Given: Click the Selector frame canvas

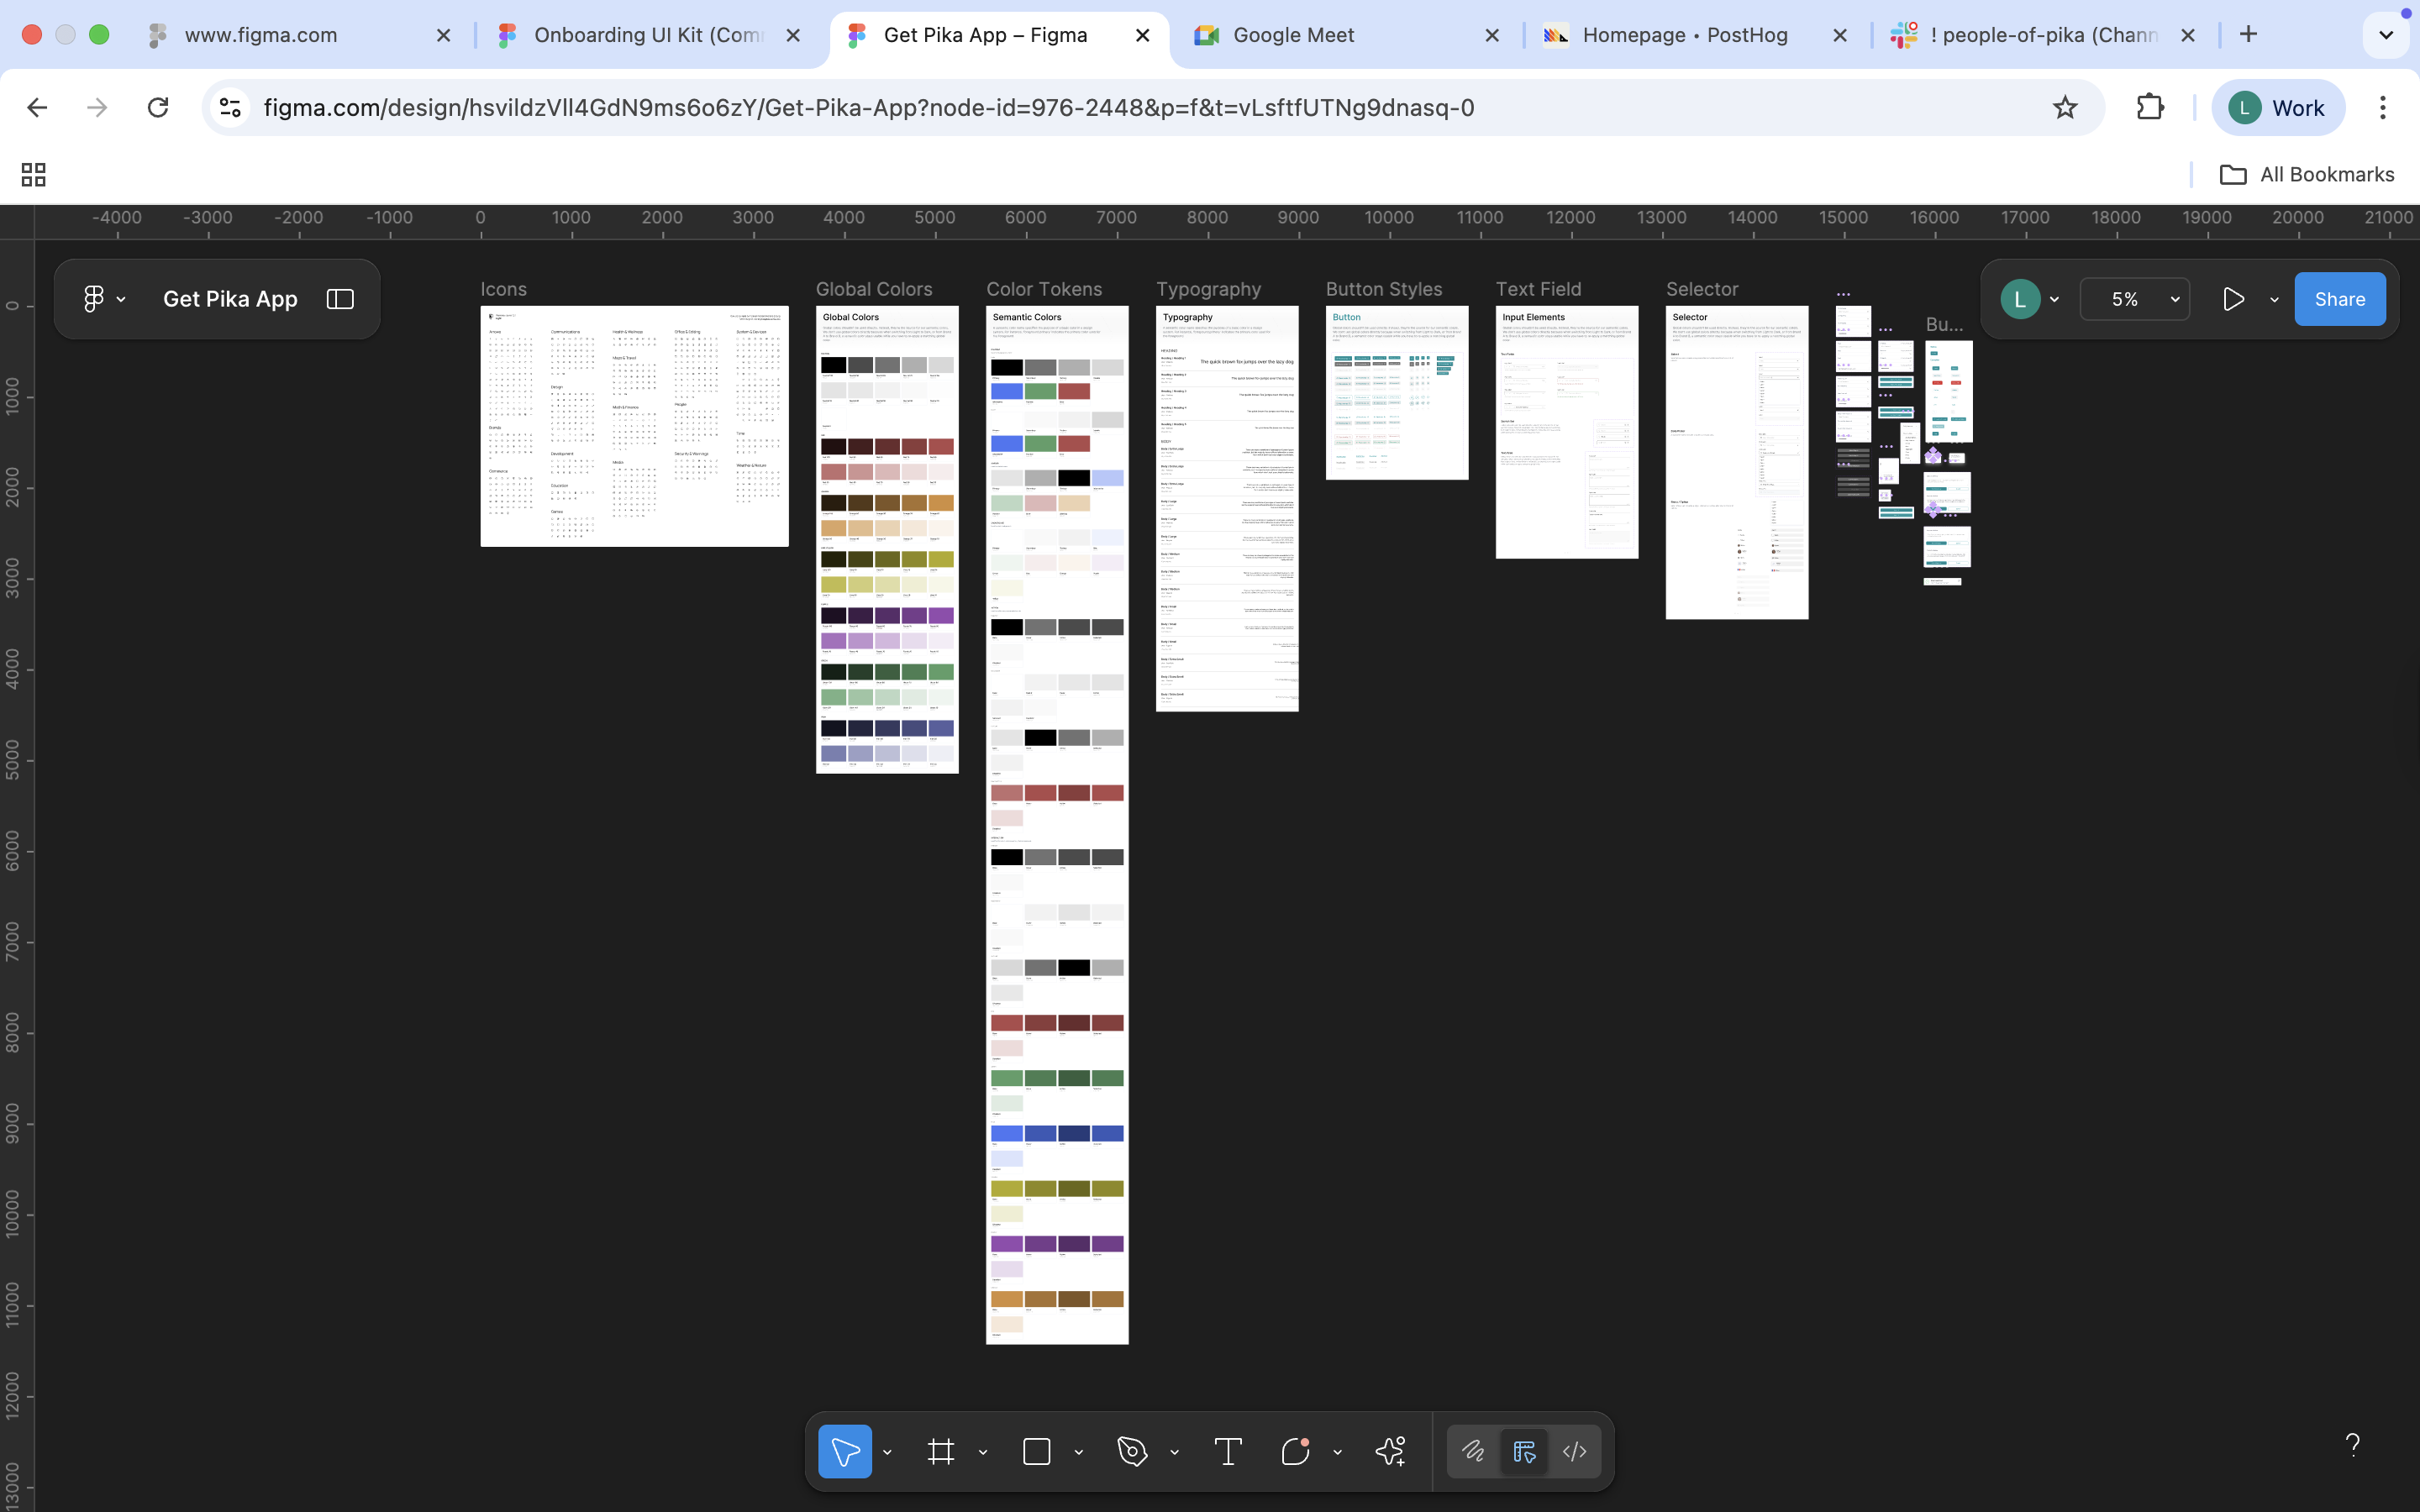Looking at the screenshot, I should pyautogui.click(x=1737, y=463).
